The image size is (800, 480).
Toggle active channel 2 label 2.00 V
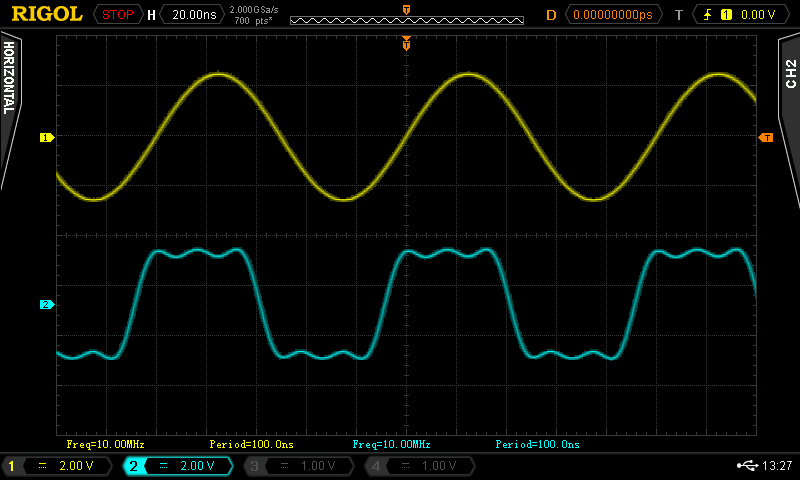coord(178,466)
